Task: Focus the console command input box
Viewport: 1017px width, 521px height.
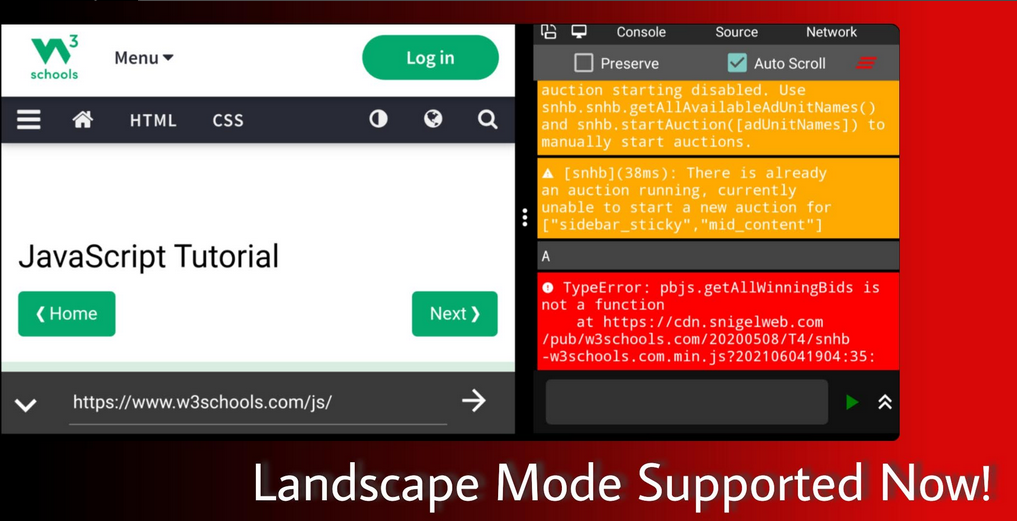Action: (x=687, y=402)
